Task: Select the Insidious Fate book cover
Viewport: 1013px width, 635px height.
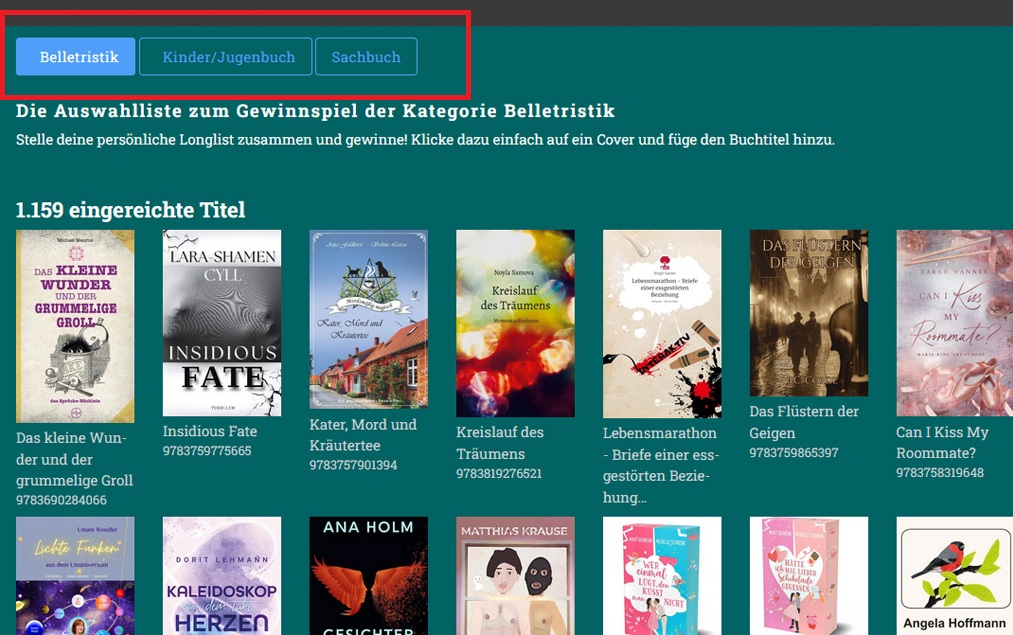Action: [x=222, y=323]
